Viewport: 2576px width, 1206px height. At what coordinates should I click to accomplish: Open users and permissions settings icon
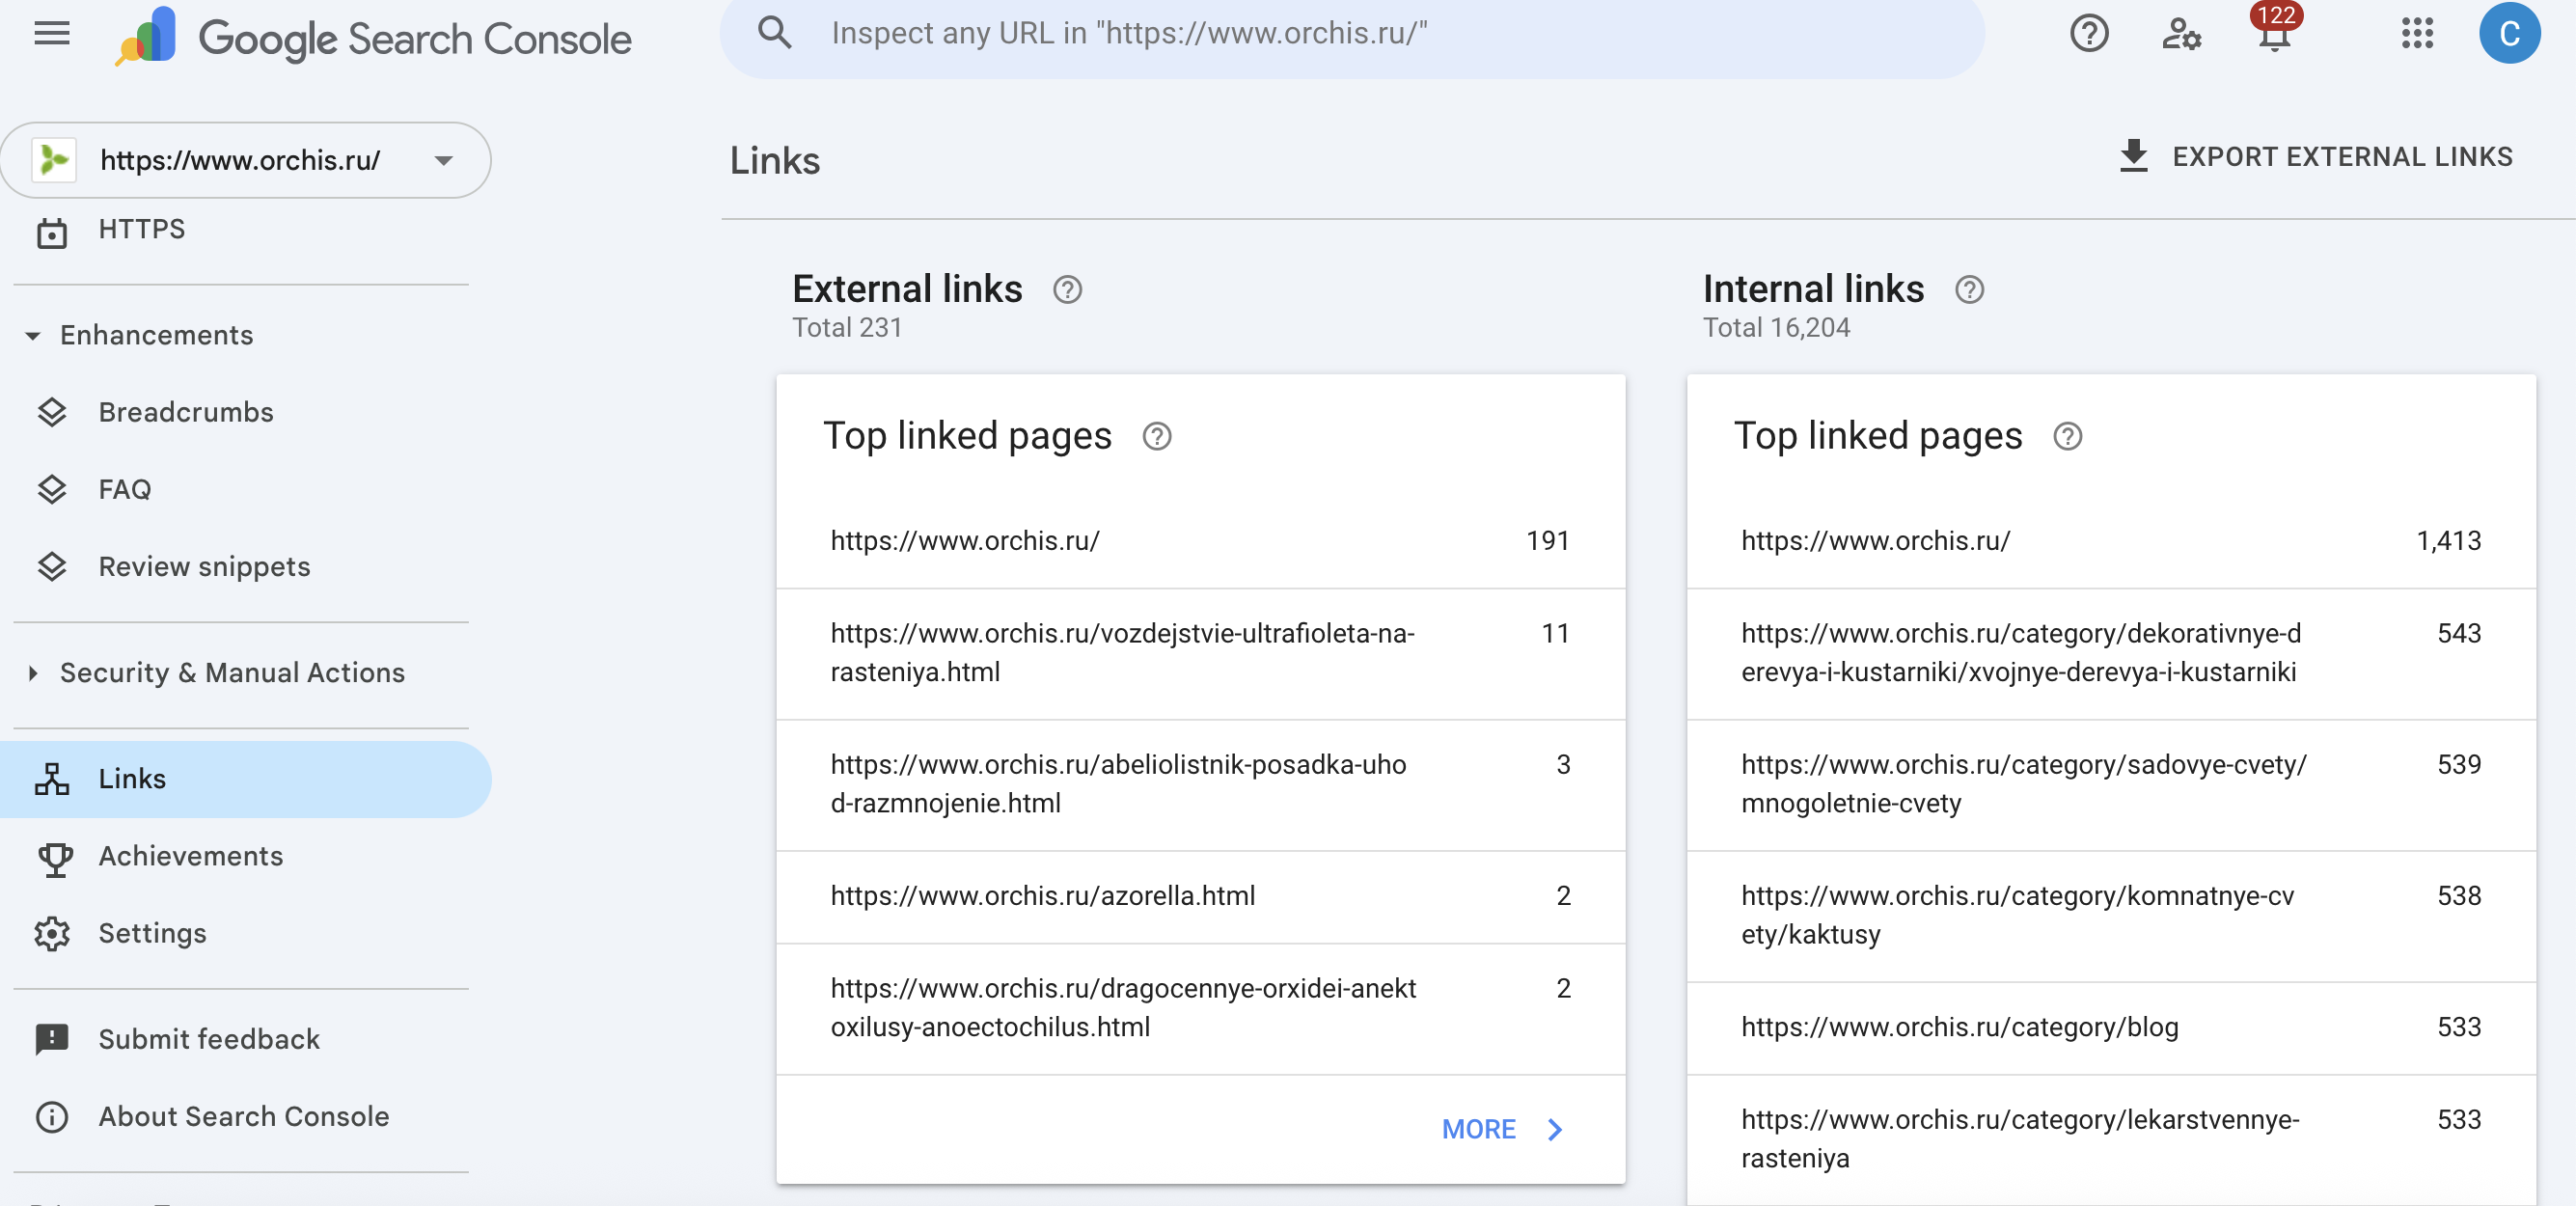[x=2181, y=34]
